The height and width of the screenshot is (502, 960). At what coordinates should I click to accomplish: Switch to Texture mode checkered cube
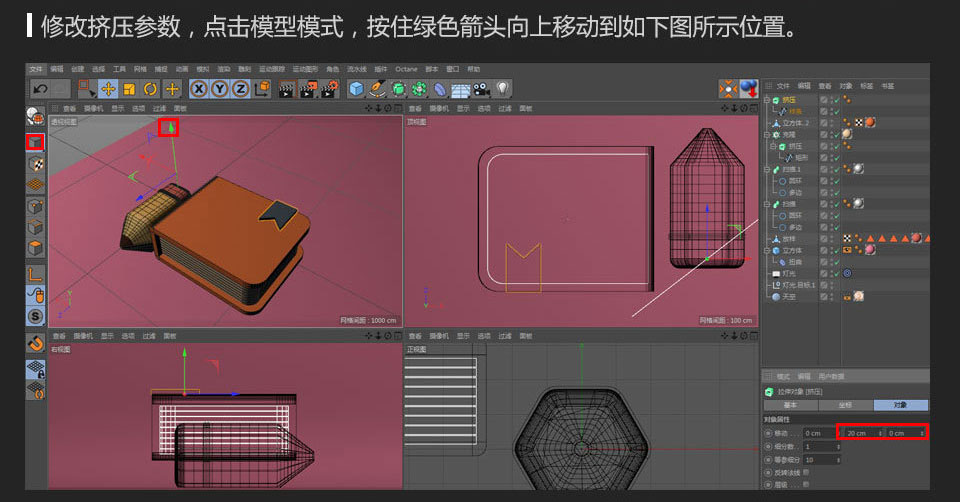click(36, 163)
